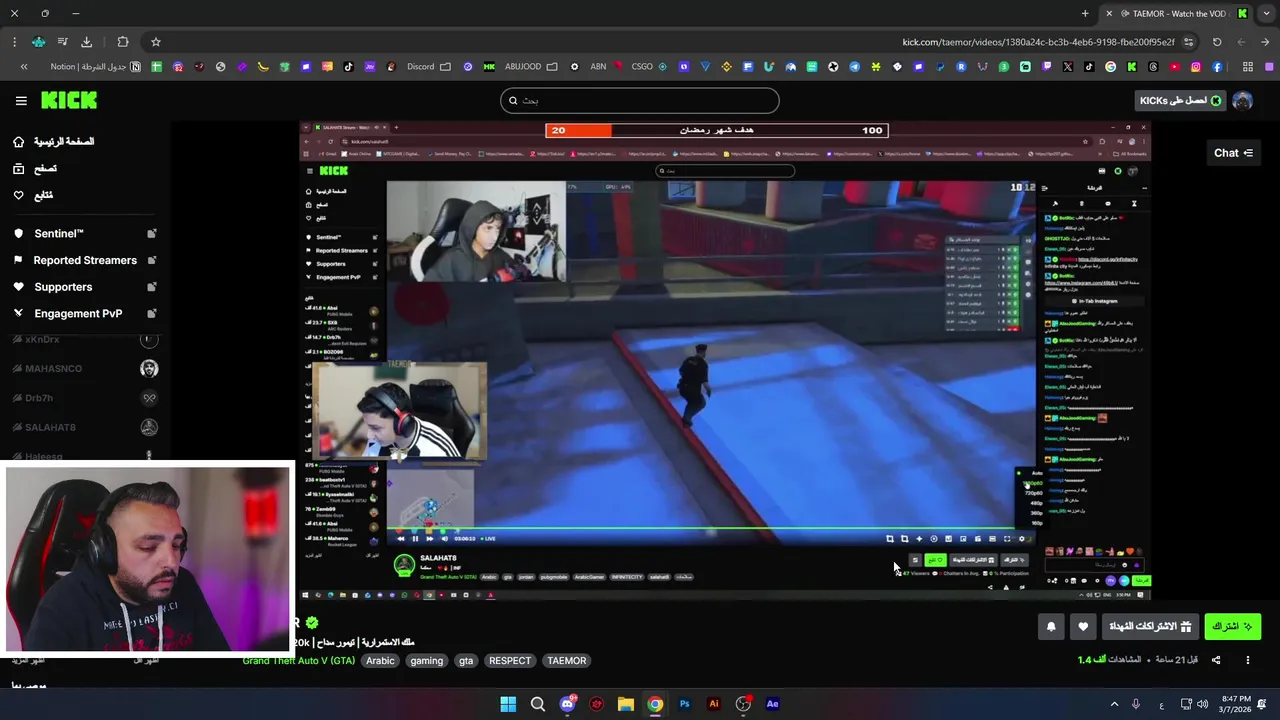Screen dimensions: 1280x720
Task: Click the gift subscriptions button
Action: click(1150, 627)
